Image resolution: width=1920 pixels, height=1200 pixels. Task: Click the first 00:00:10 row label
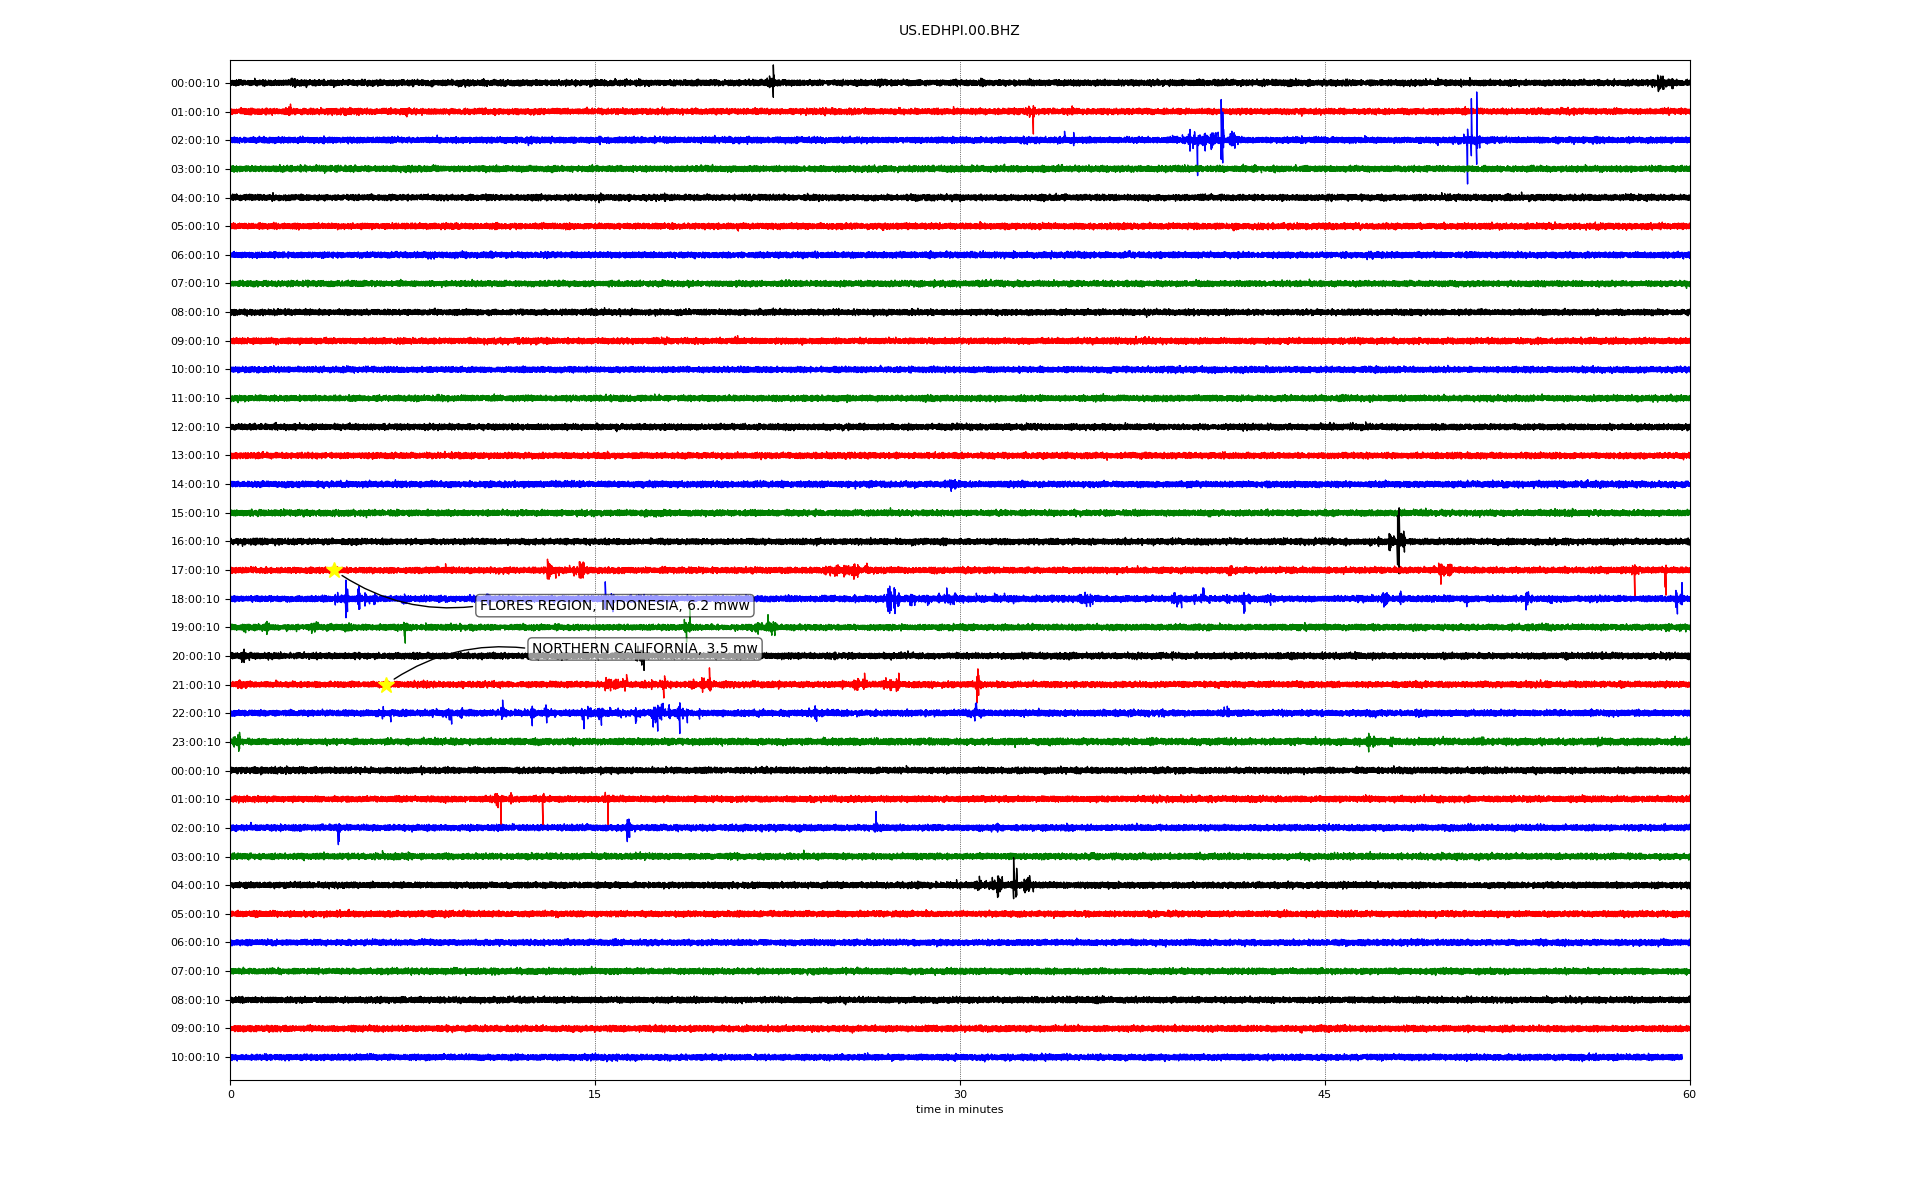[195, 84]
